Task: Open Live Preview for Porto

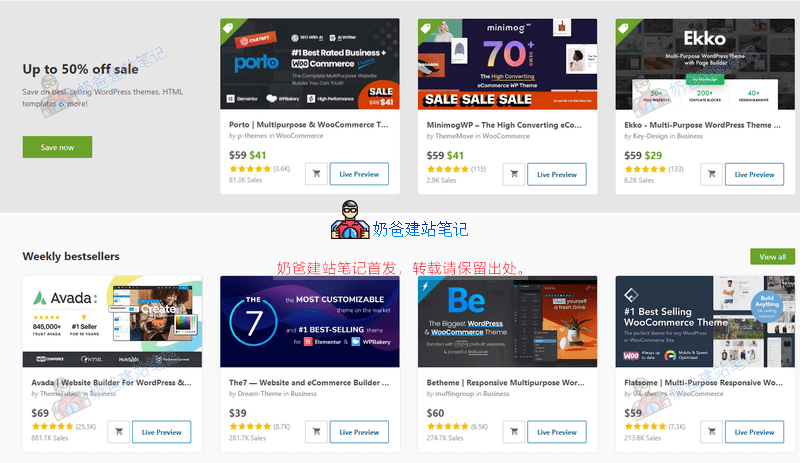Action: click(x=359, y=174)
